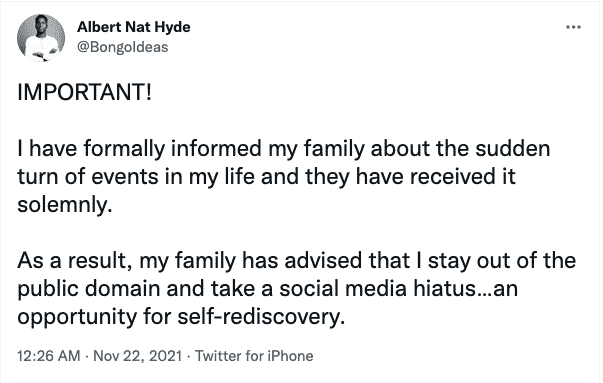603x383 pixels.
Task: Select the IMPORTANT! heading text
Action: pos(85,93)
